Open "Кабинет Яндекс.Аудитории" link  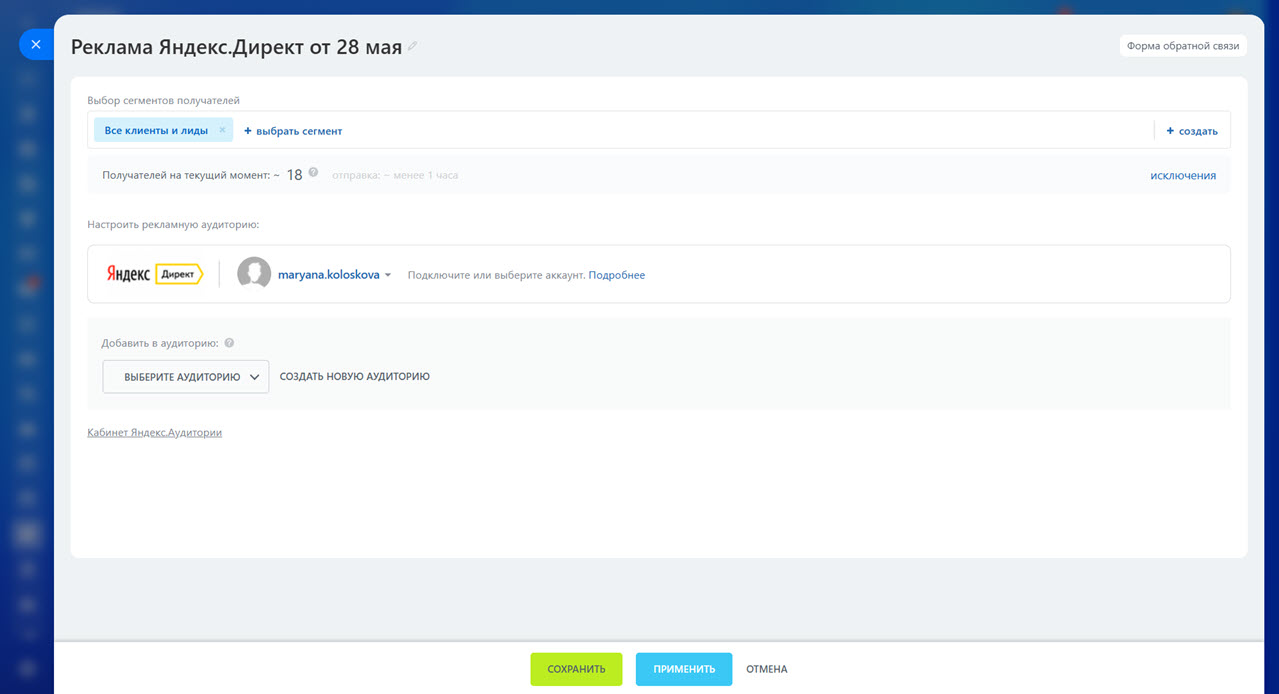pyautogui.click(x=155, y=433)
